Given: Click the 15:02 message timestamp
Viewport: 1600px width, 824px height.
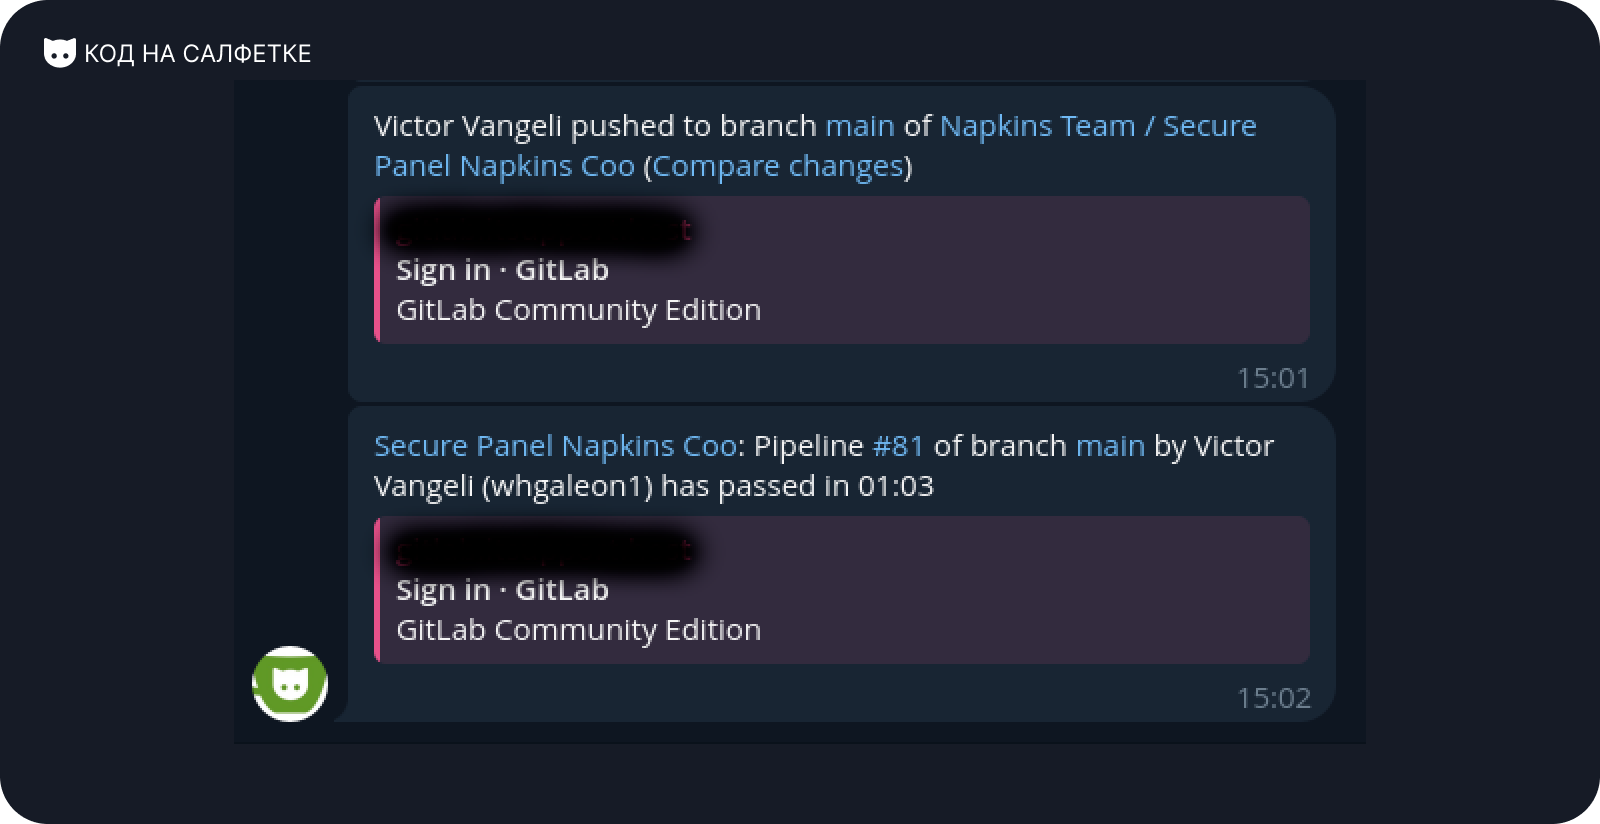Looking at the screenshot, I should (x=1273, y=698).
